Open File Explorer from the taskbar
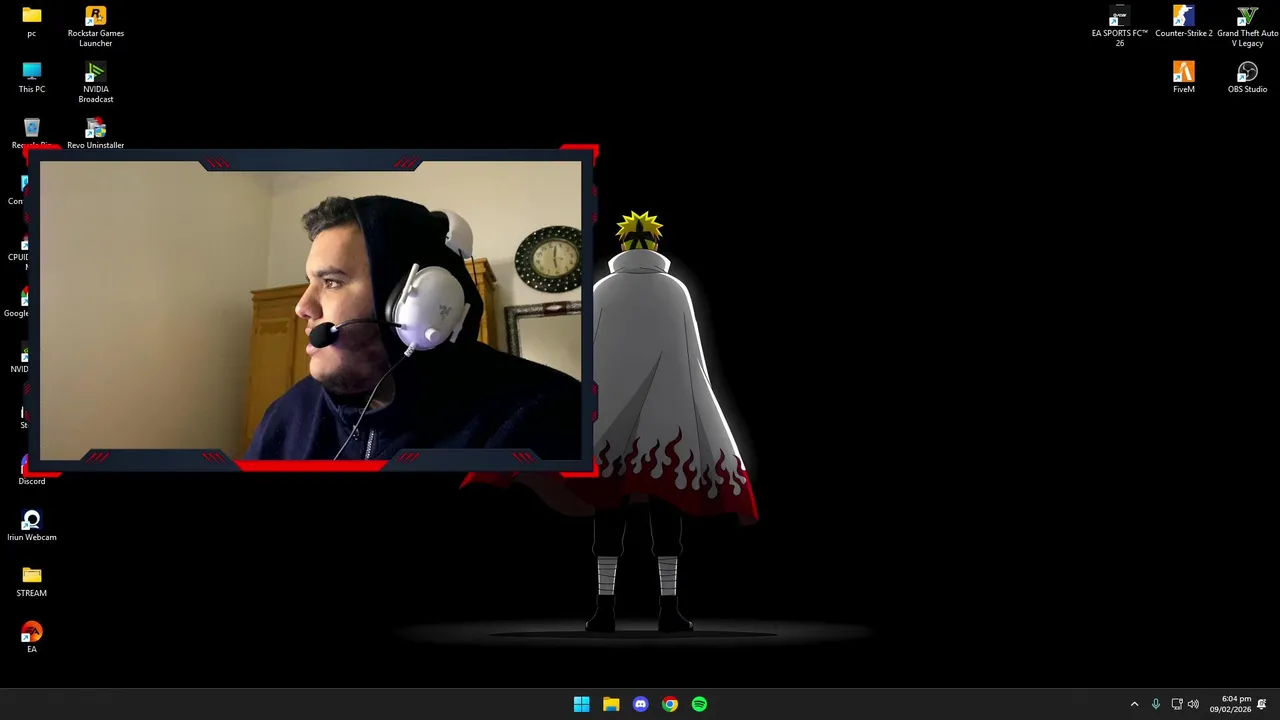The width and height of the screenshot is (1280, 720). 611,704
